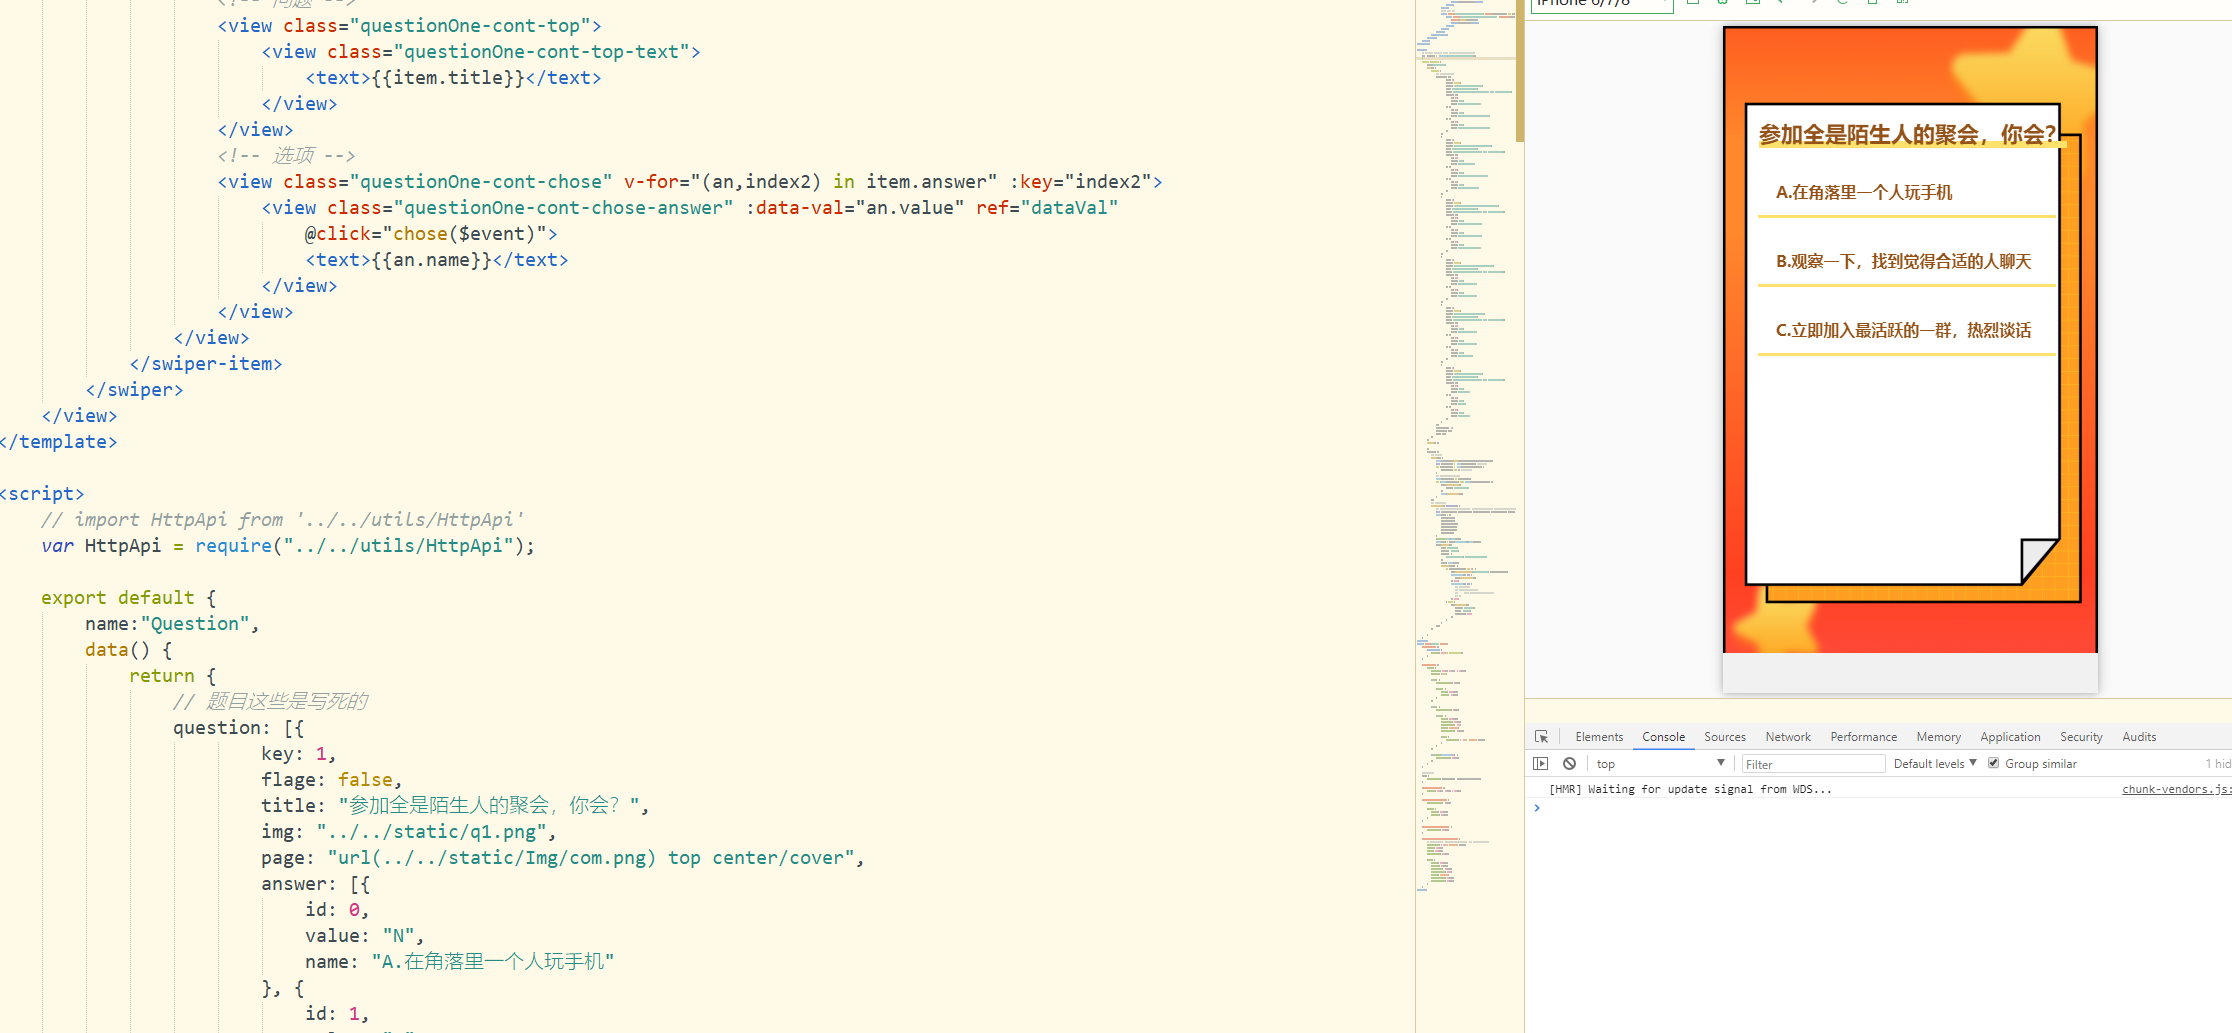Open the top JavaScript context dropdown
Screen dimensions: 2232x1033
click(x=1660, y=764)
